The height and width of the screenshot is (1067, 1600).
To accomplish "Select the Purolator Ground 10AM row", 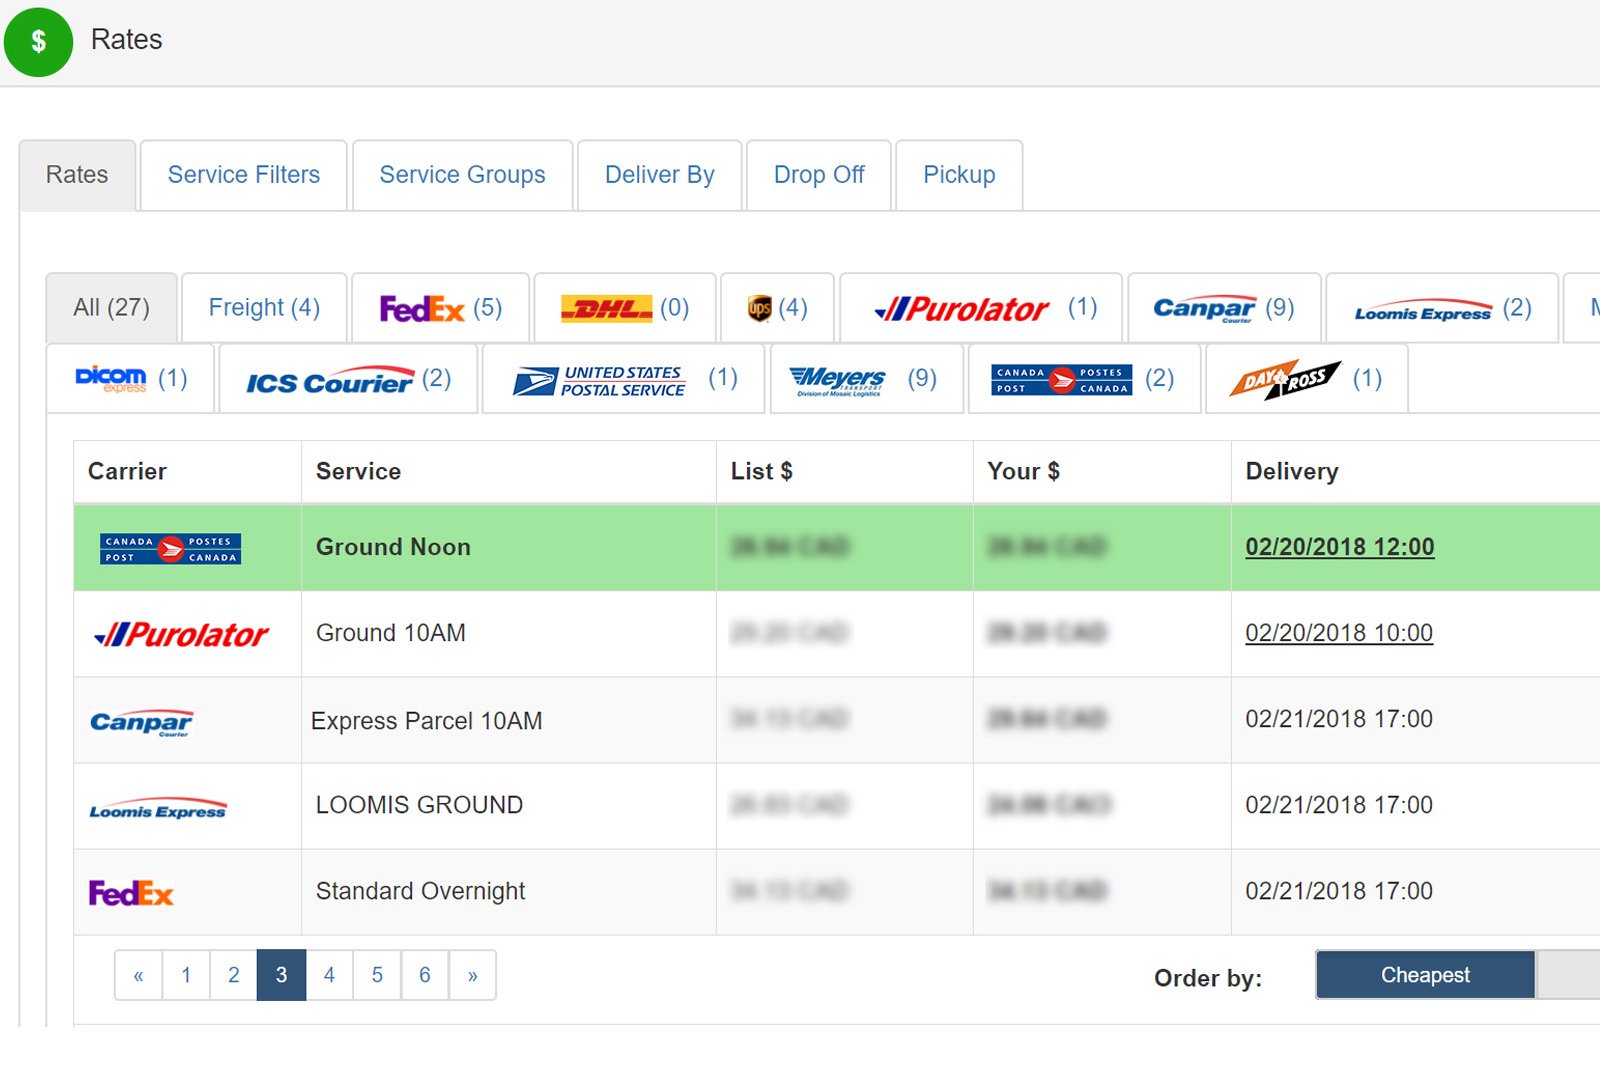I will [x=390, y=633].
